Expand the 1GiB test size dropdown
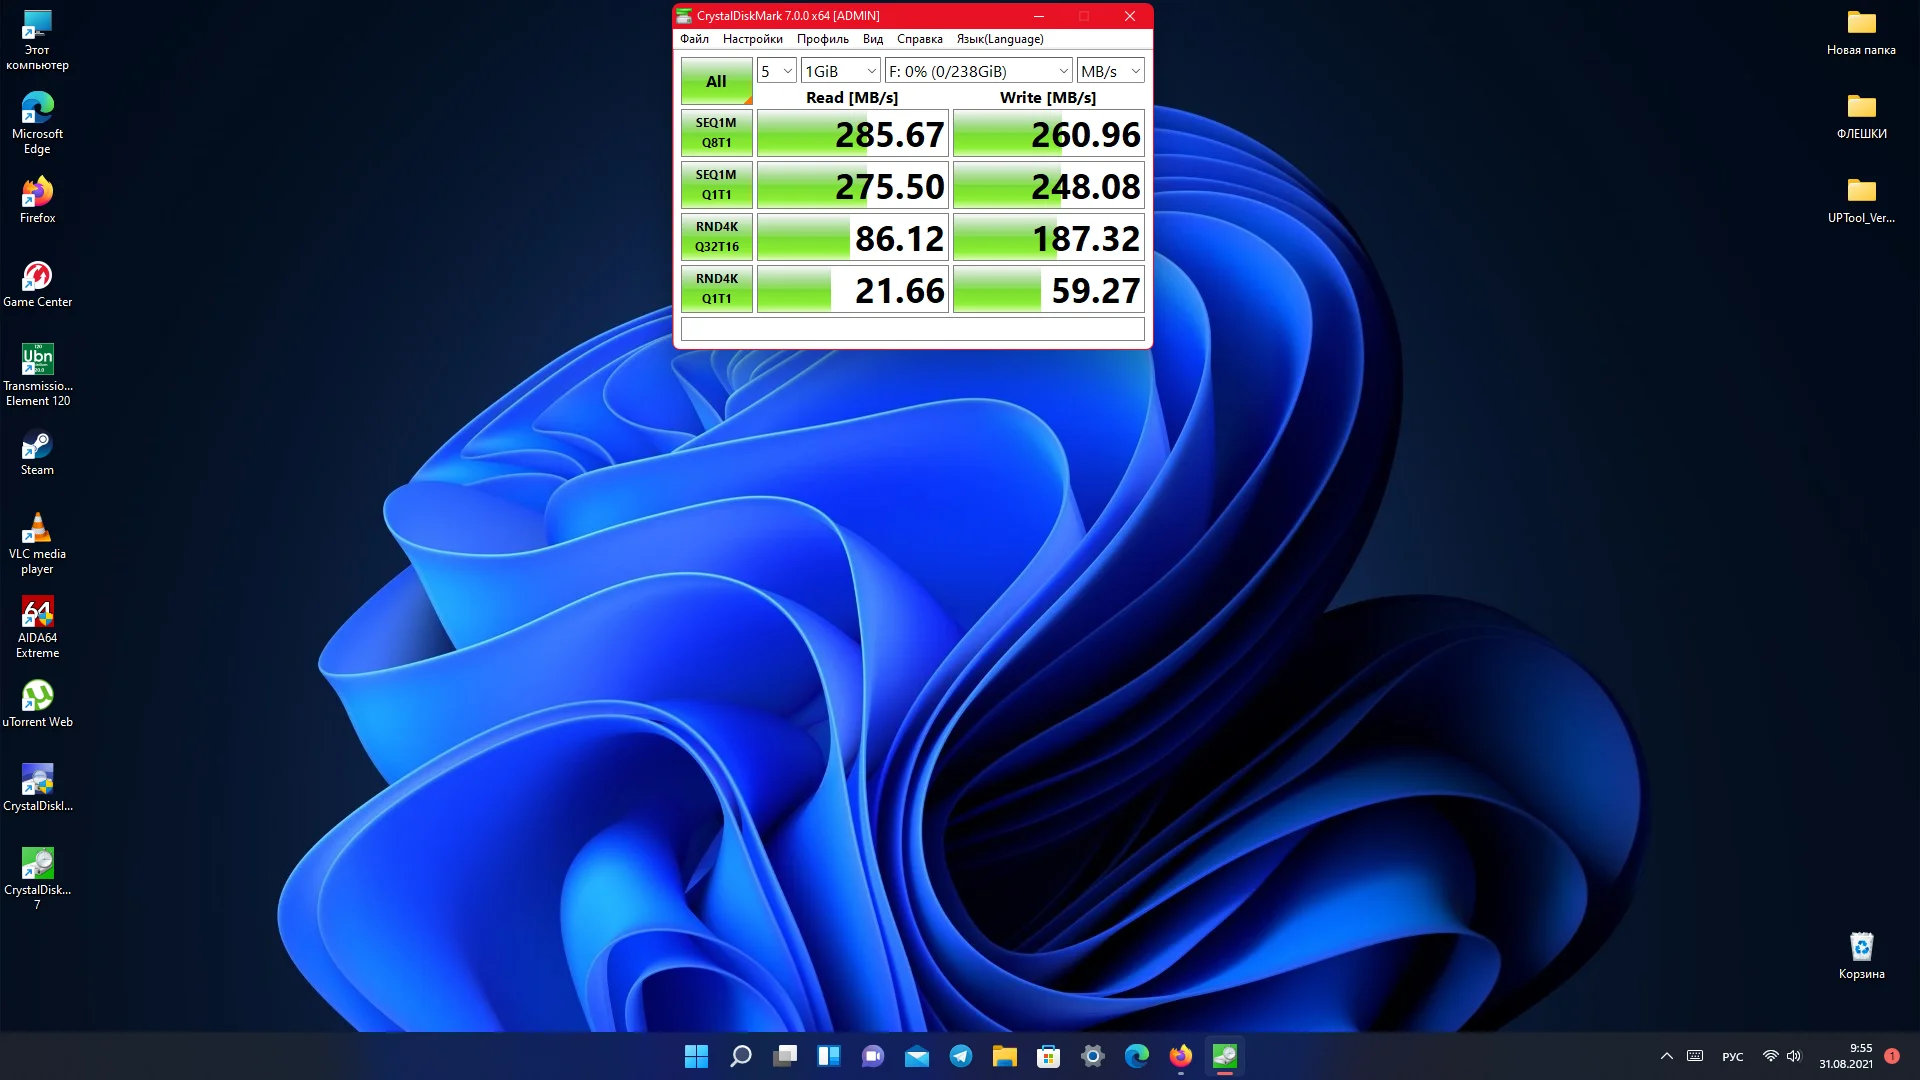This screenshot has width=1920, height=1080. (840, 71)
